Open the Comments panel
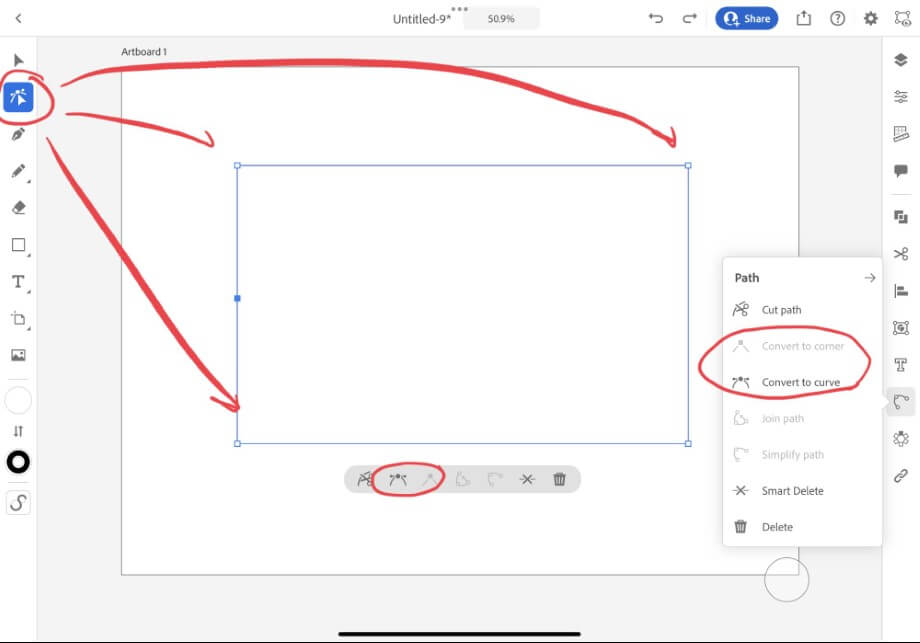Screen dimensions: 920x643 (x=901, y=171)
